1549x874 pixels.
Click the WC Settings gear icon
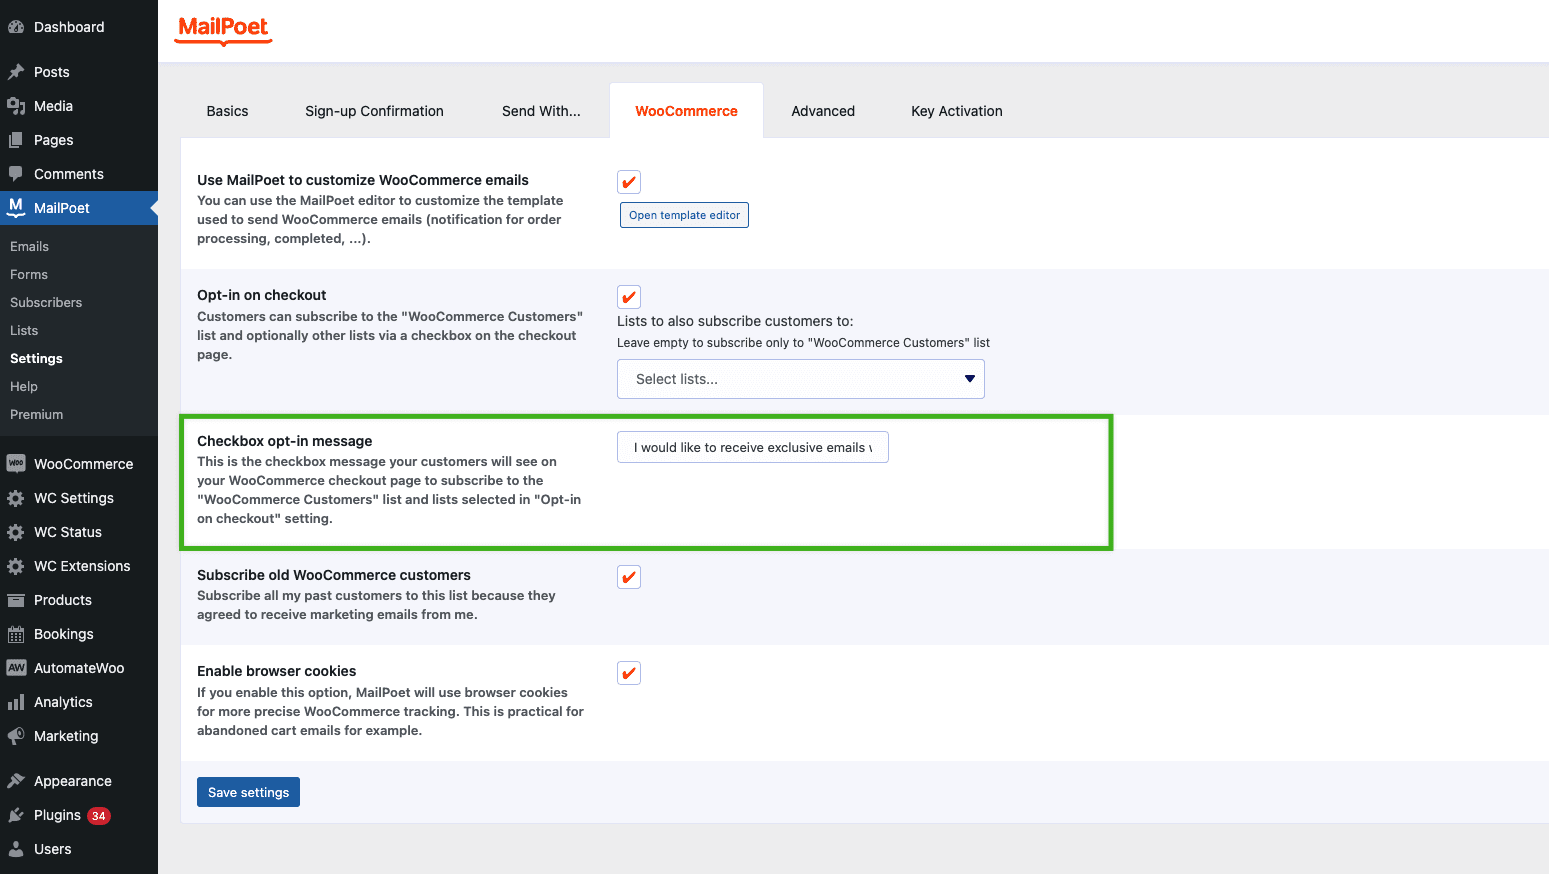pos(16,498)
